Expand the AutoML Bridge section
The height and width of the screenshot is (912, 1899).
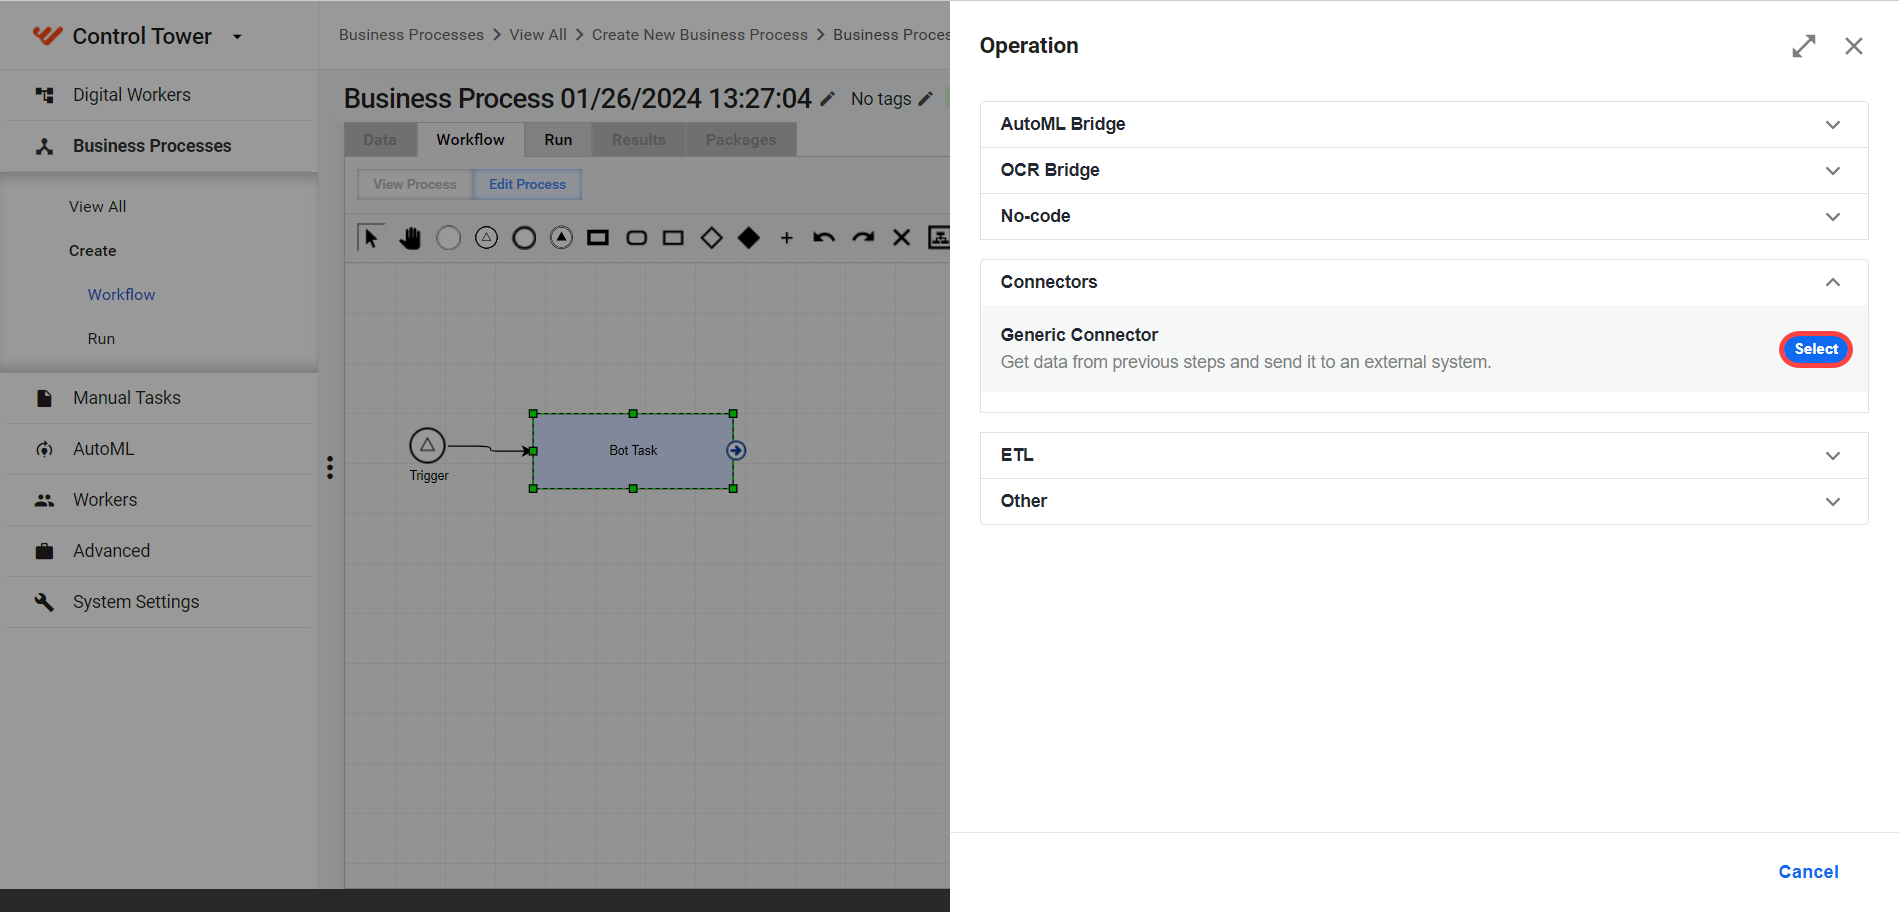(x=1424, y=124)
